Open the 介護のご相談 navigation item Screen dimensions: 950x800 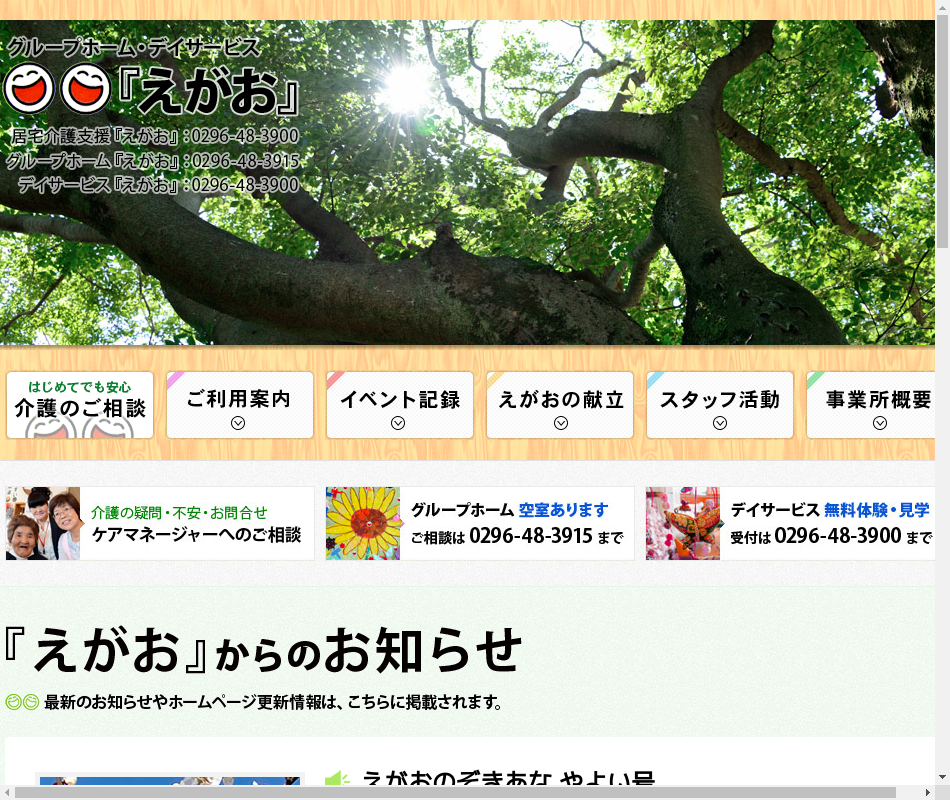click(80, 405)
